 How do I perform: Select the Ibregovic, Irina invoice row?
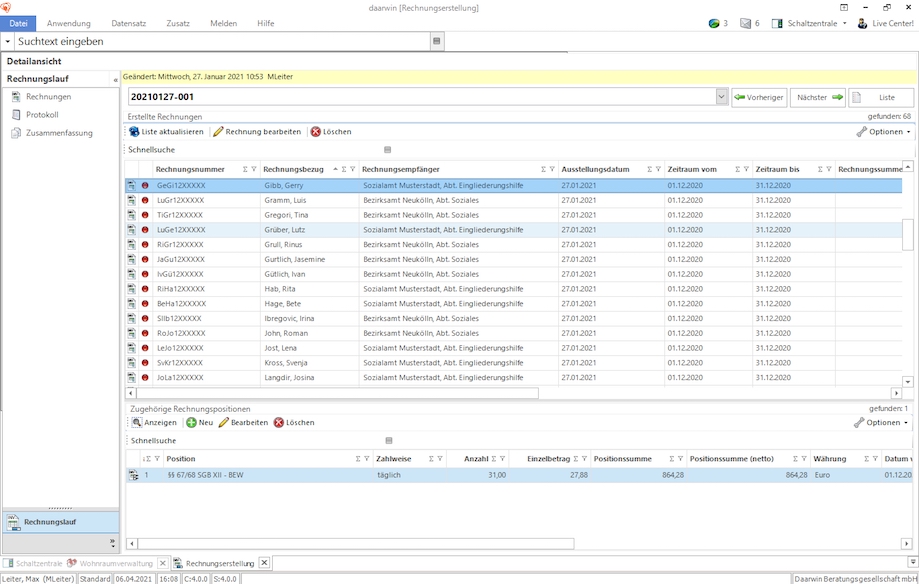point(513,318)
